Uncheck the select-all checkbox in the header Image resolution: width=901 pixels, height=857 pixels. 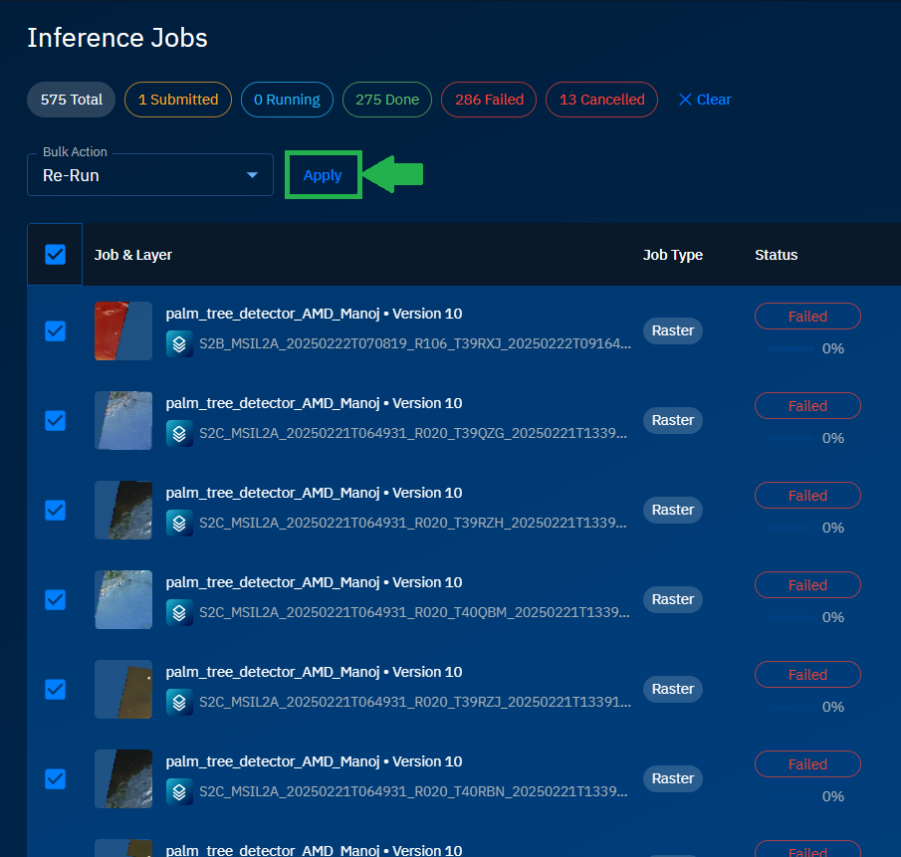pos(55,253)
